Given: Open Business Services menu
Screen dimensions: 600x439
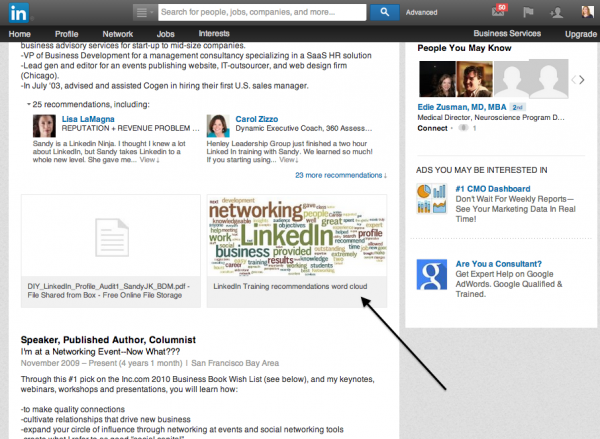Looking at the screenshot, I should click(507, 34).
